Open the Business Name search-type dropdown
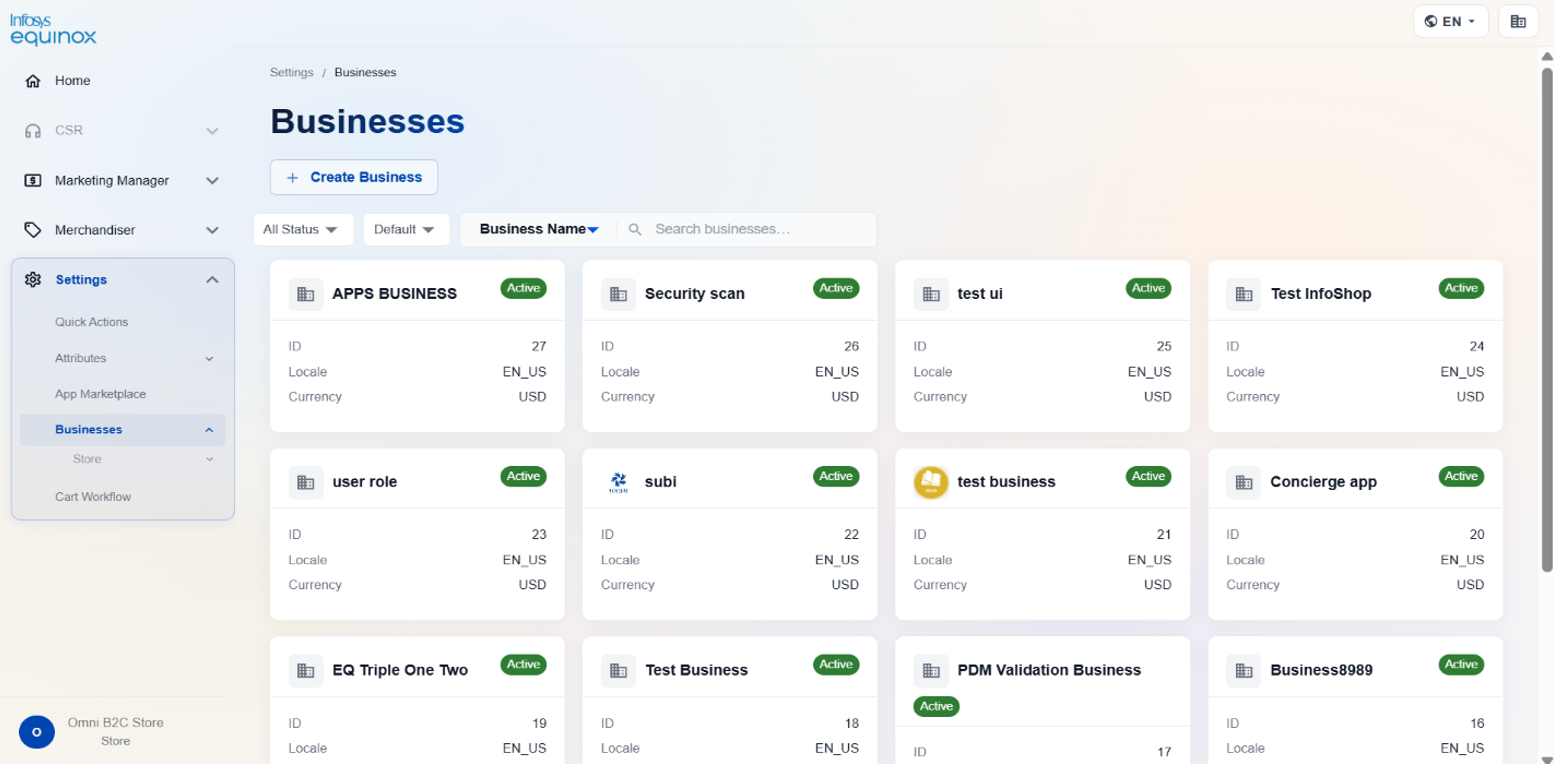 [539, 229]
